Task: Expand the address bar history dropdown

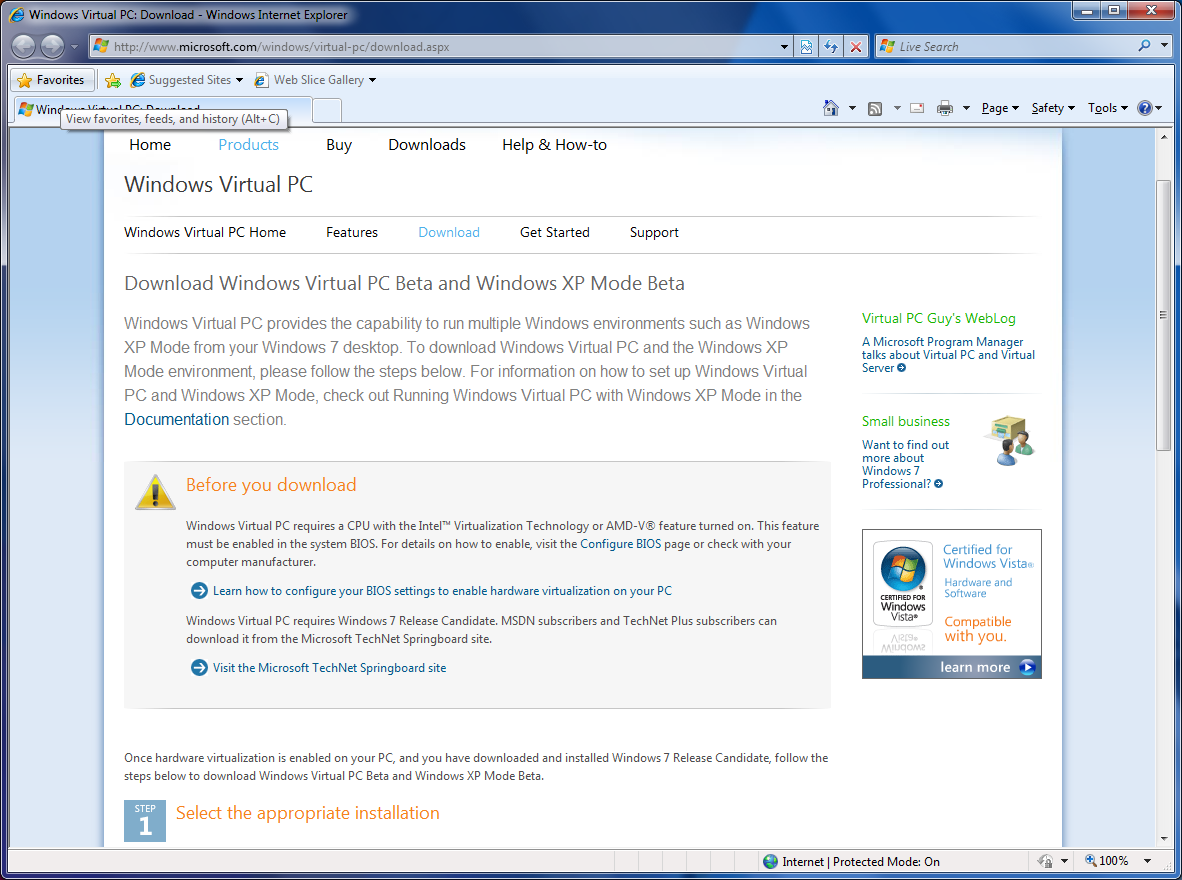Action: (784, 47)
